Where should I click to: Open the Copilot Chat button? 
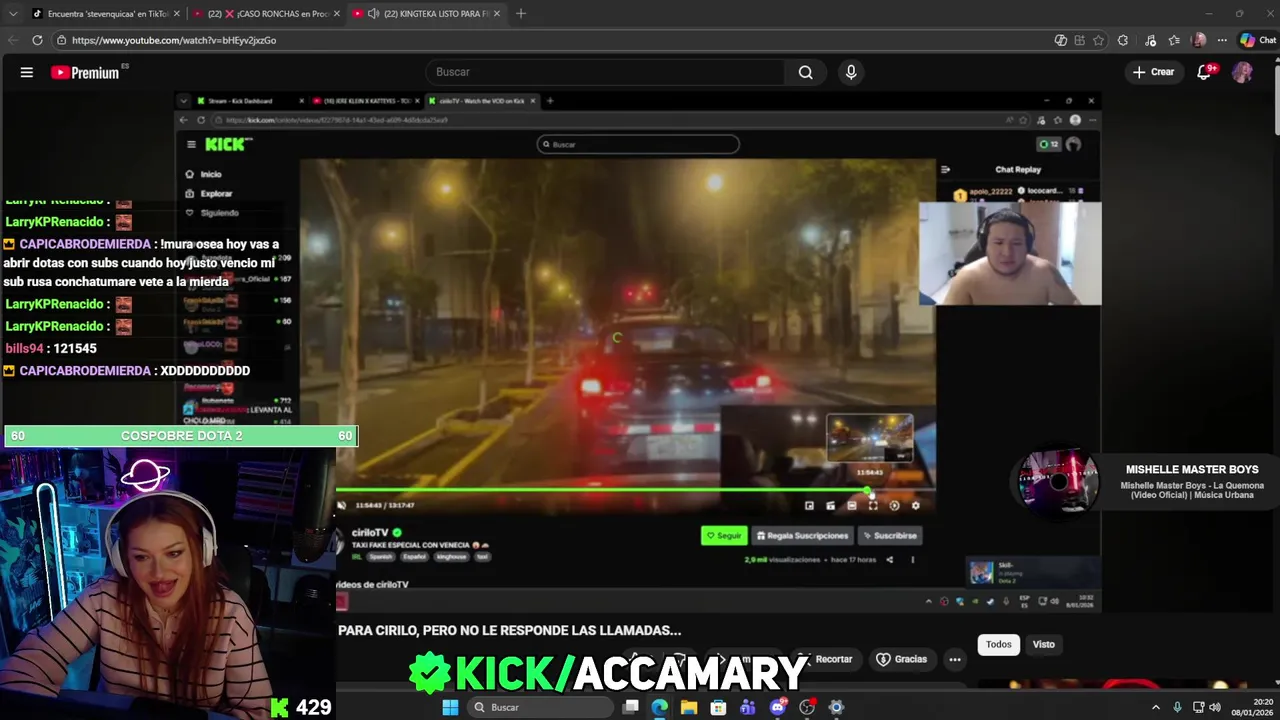pos(1257,40)
